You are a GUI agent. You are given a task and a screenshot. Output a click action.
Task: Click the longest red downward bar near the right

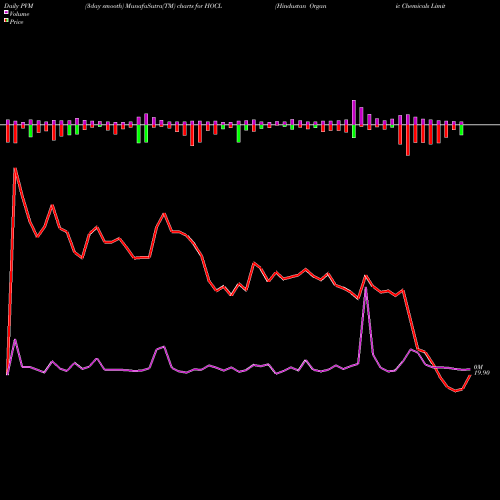tap(408, 140)
